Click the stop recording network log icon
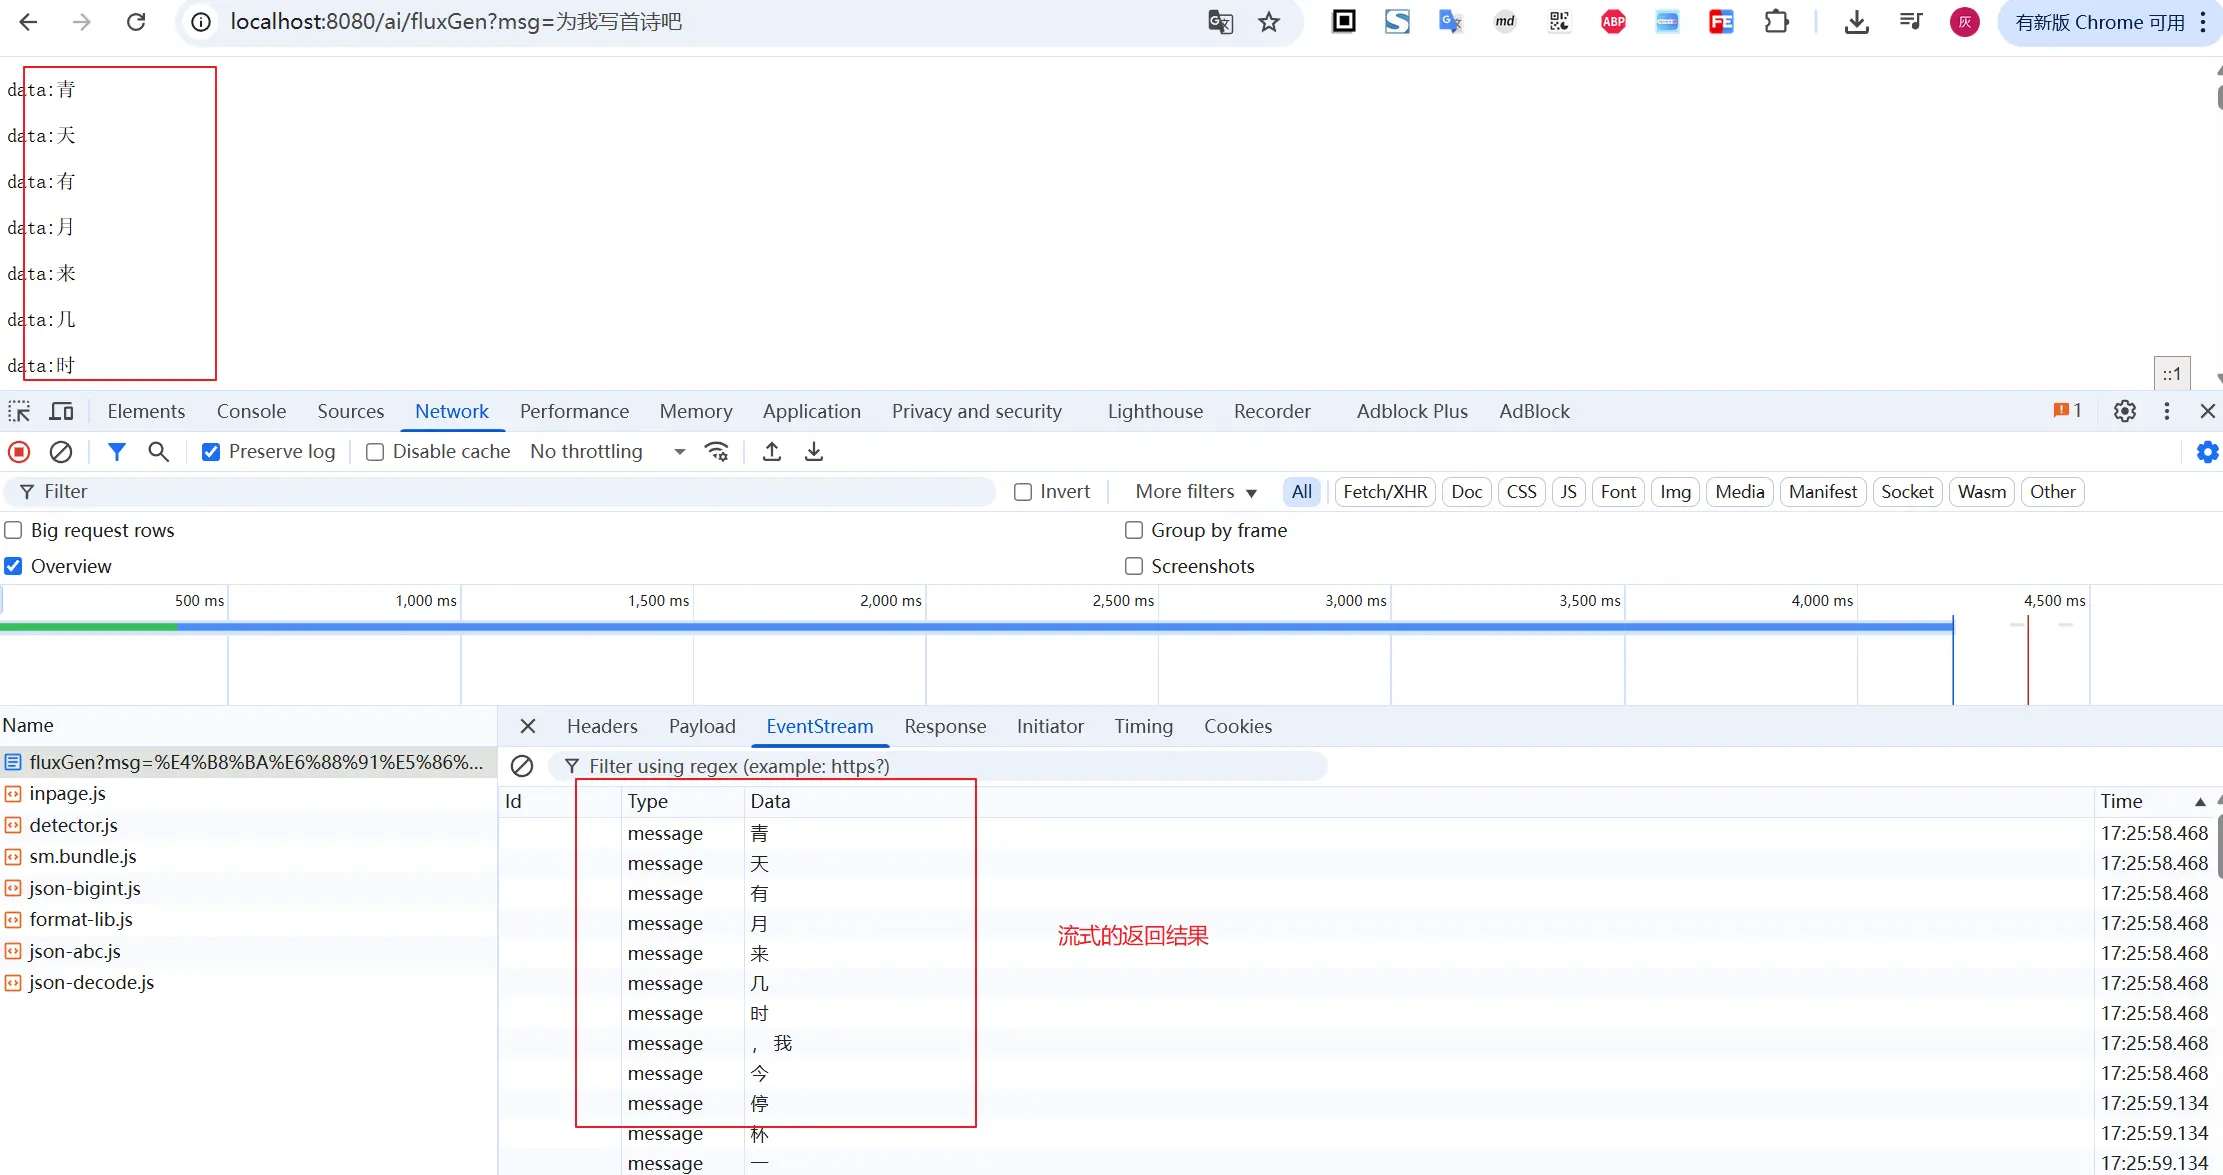2223x1175 pixels. pos(19,452)
